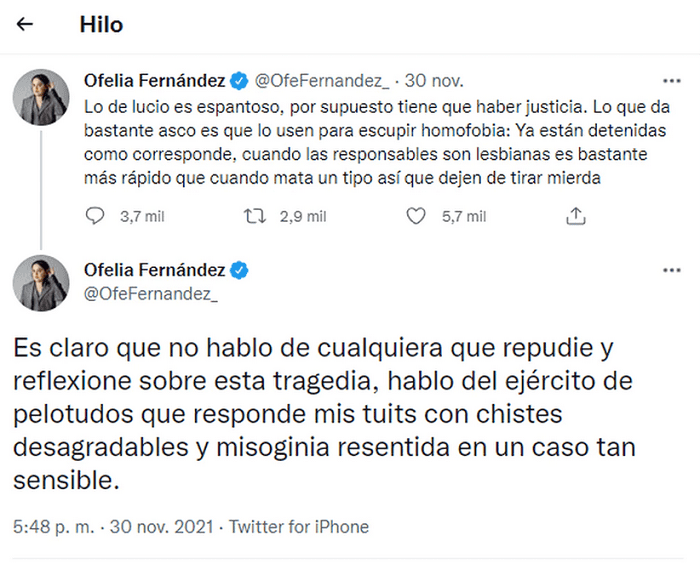
Task: Open Ofelia Fernández name link in first tweet
Action: (155, 79)
